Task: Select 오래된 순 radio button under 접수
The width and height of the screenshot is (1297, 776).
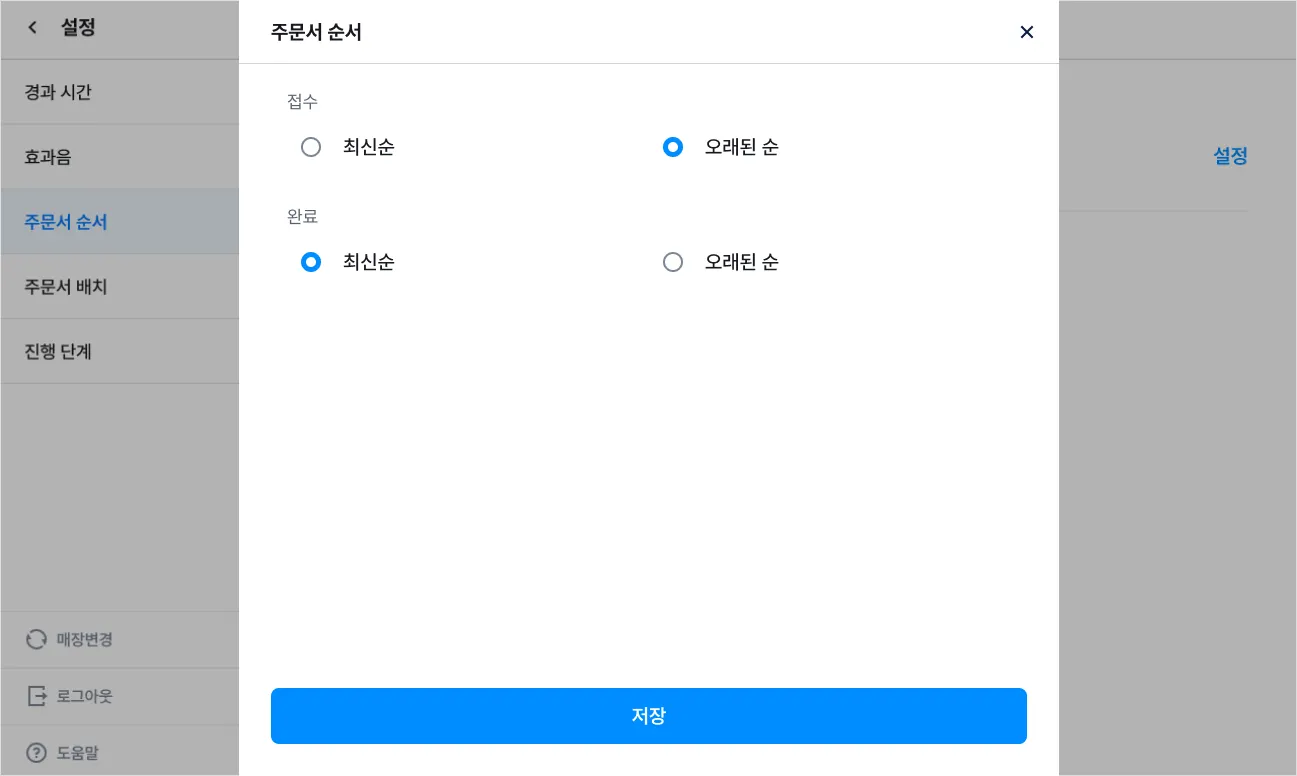Action: 673,147
